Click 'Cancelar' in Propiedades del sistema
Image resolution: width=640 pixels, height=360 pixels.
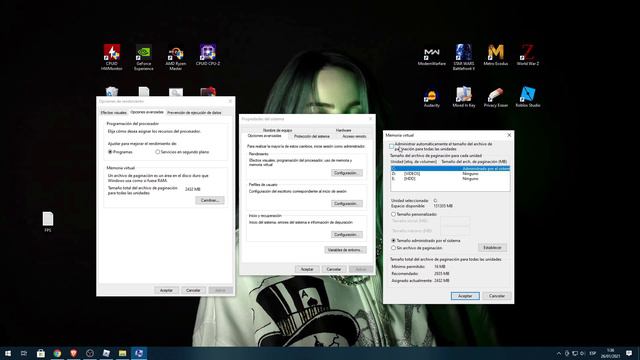(x=334, y=269)
